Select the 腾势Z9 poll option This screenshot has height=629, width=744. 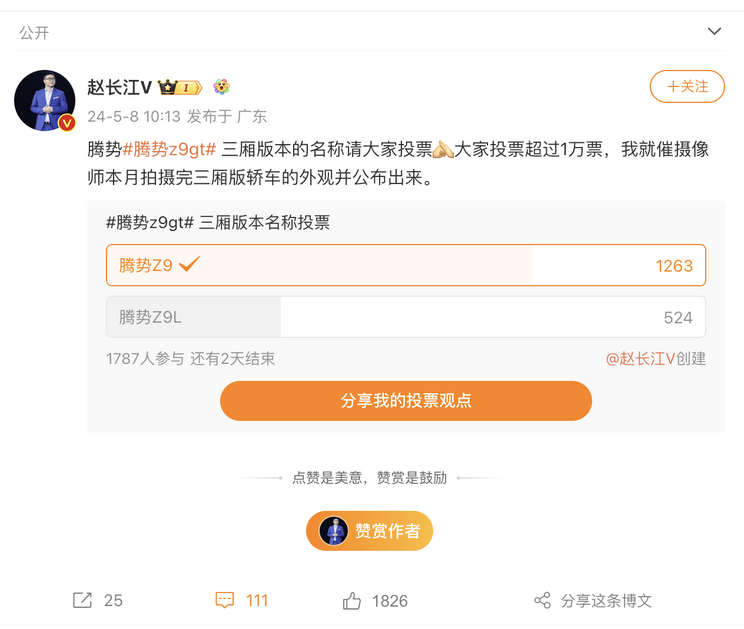pos(405,266)
